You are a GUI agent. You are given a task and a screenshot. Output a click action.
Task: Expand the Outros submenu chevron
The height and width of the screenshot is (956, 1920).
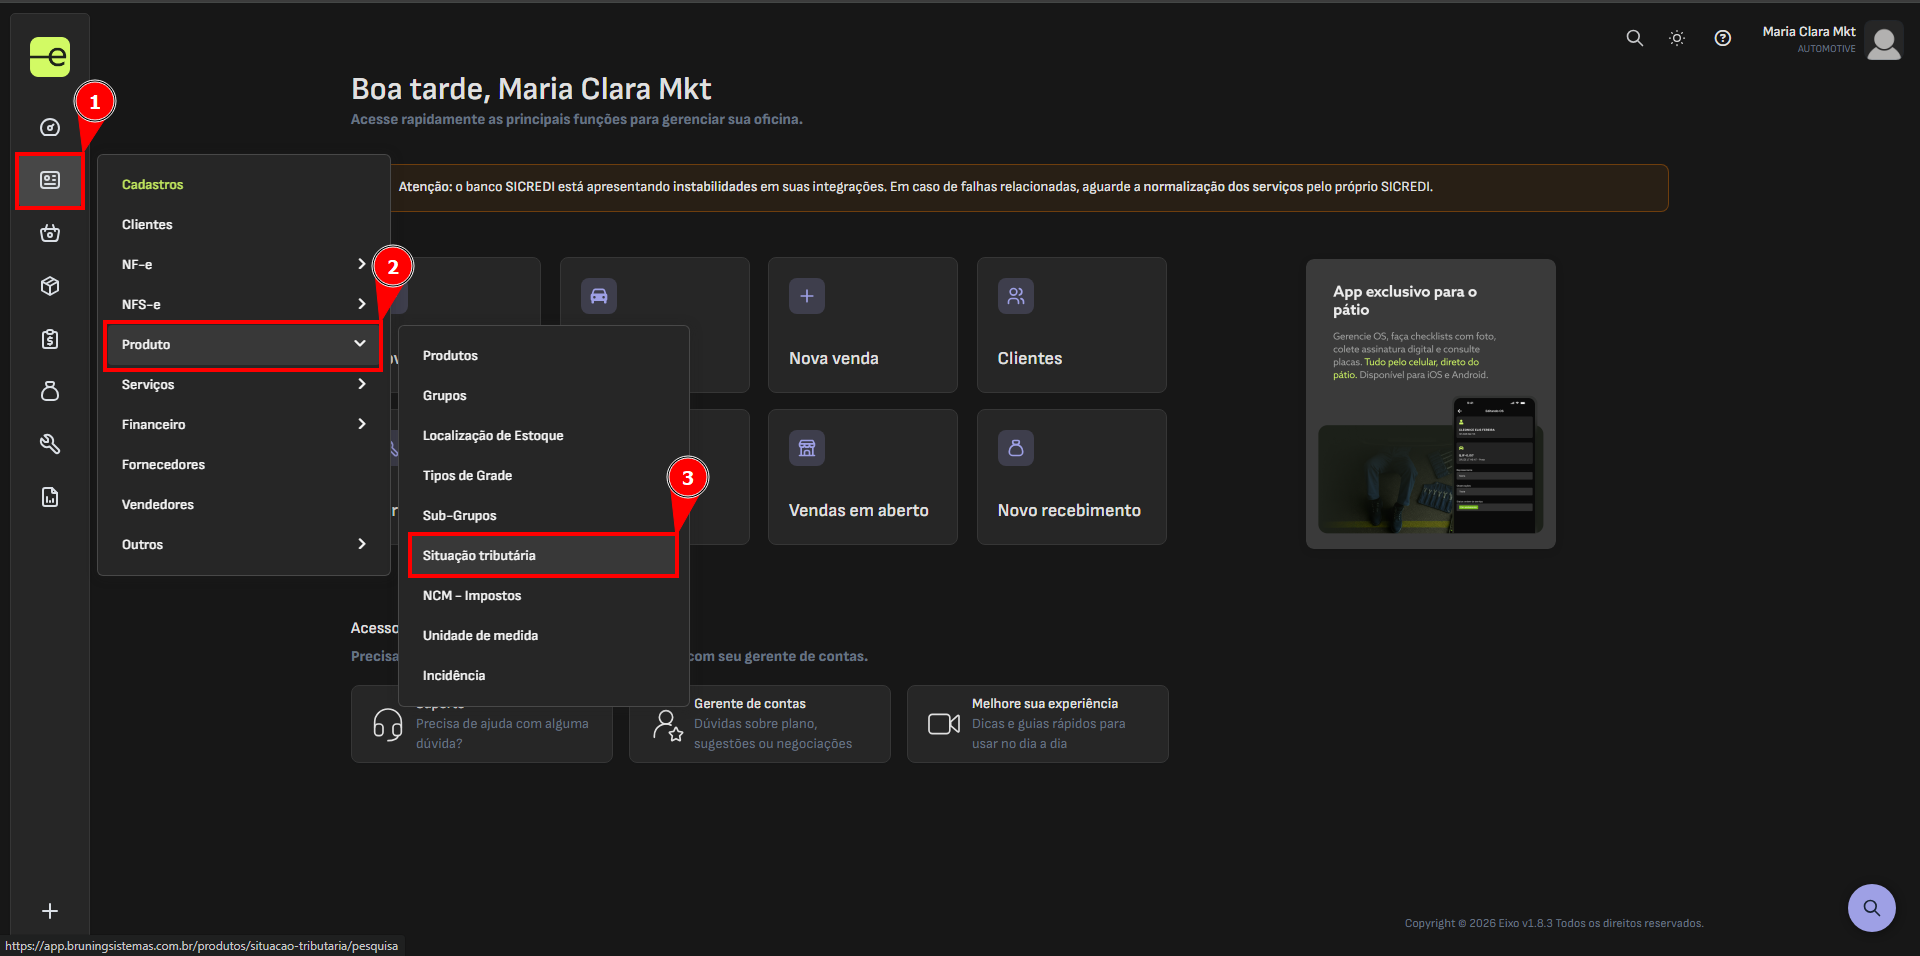coord(361,544)
